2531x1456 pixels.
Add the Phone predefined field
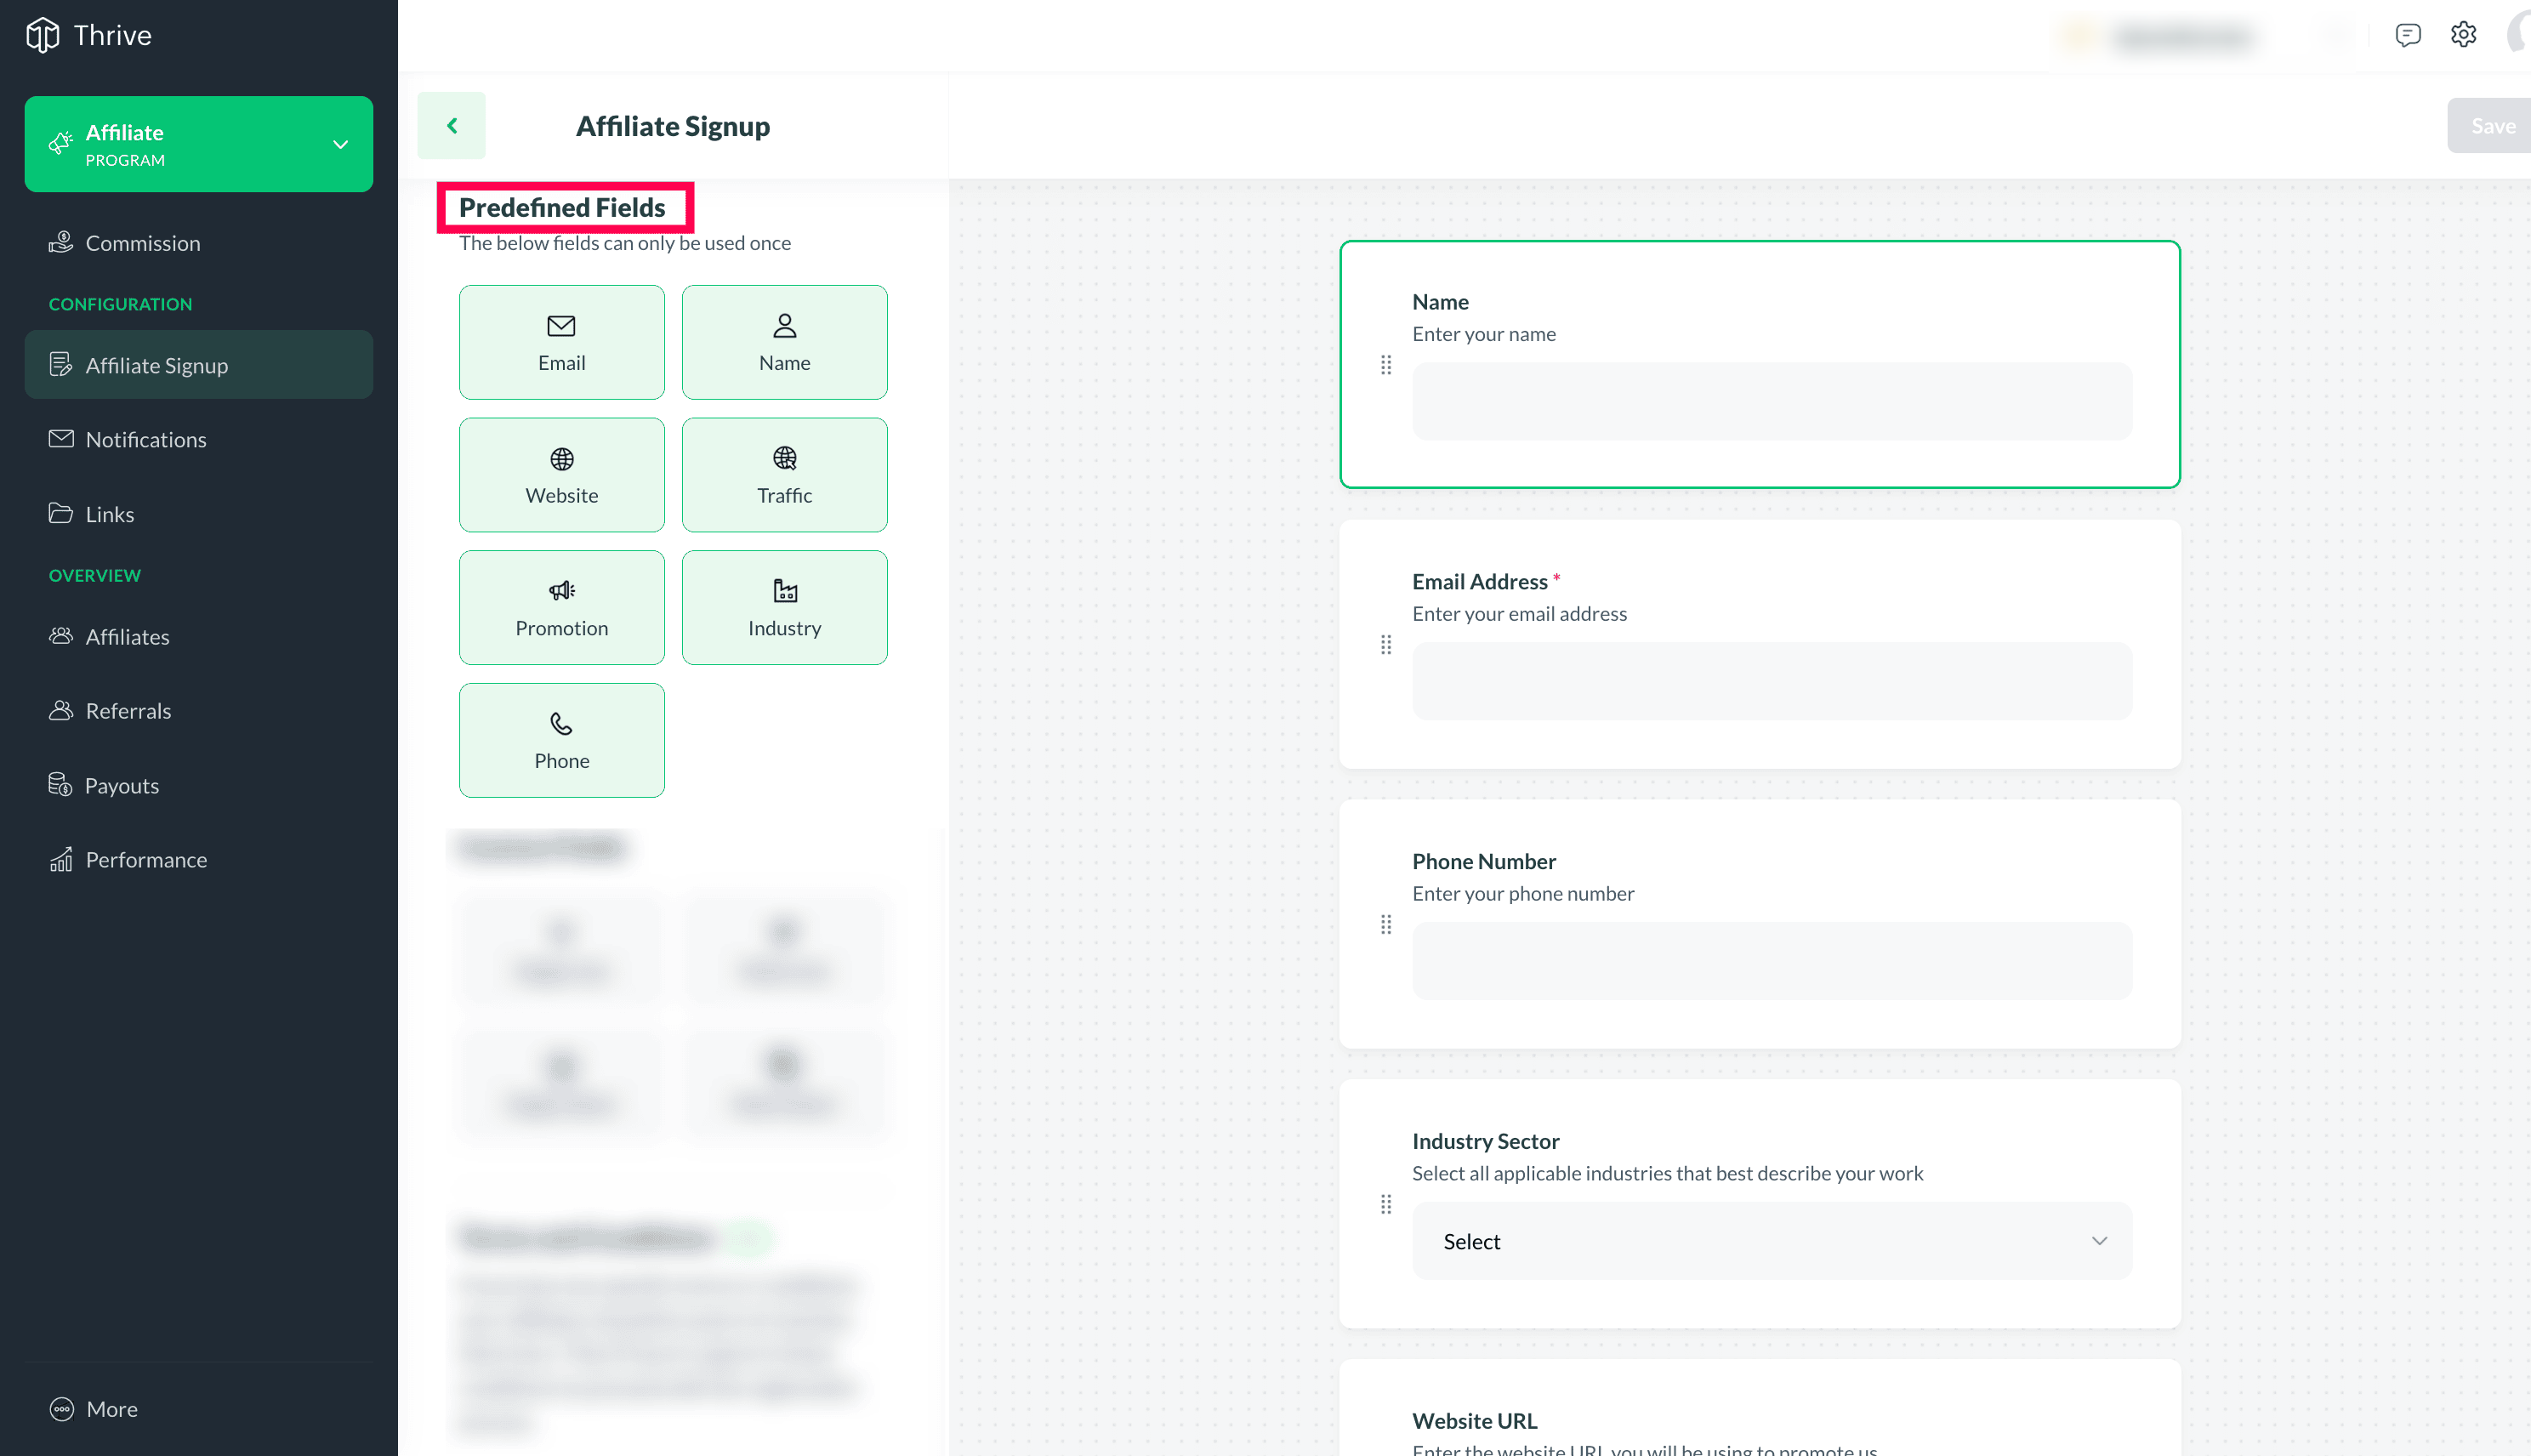(x=561, y=740)
